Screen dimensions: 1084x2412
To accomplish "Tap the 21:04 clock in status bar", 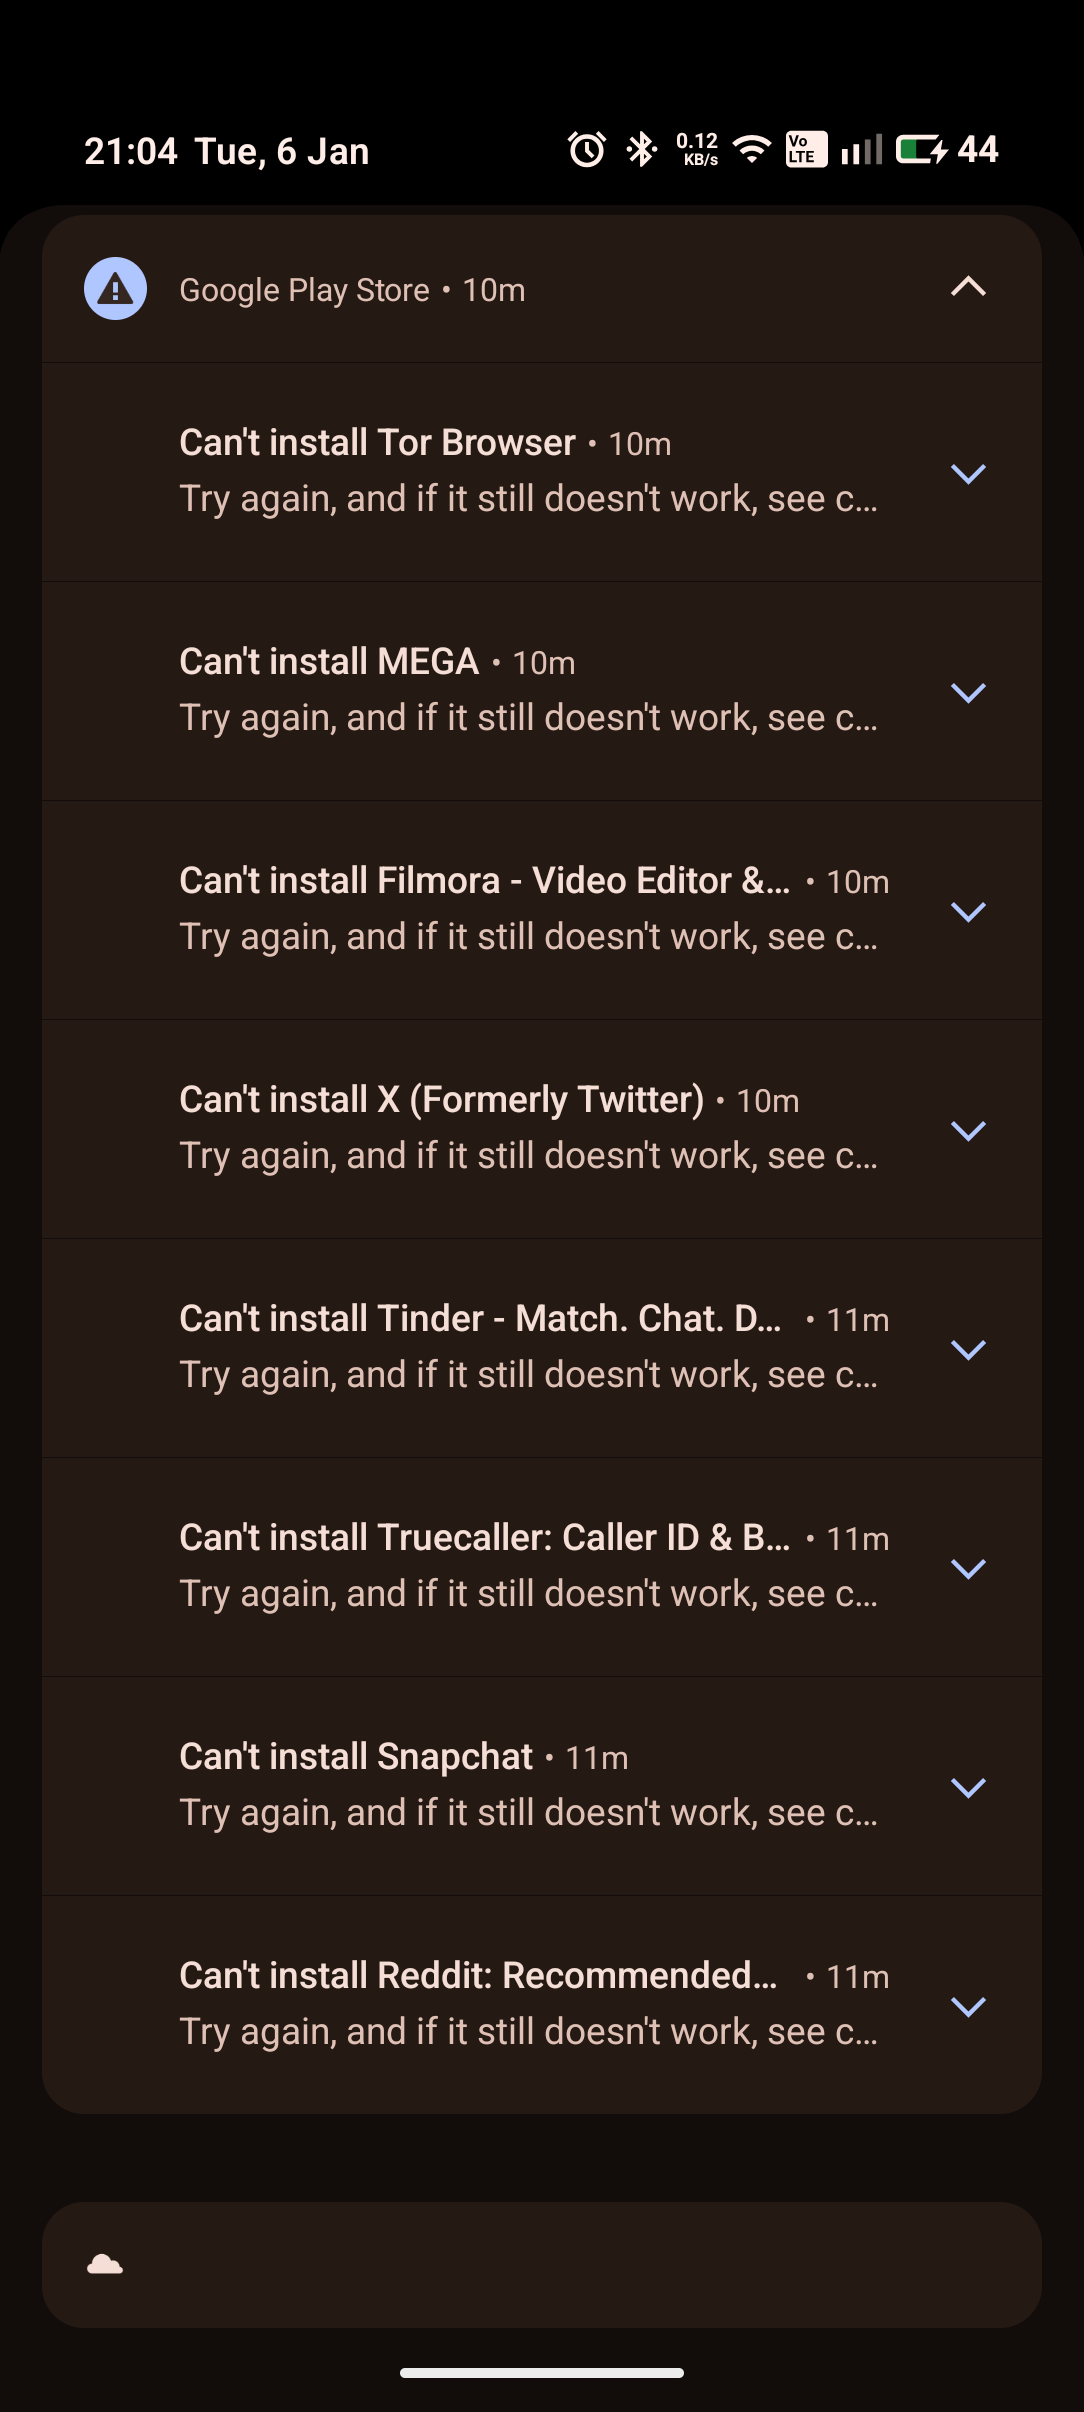I will coord(131,151).
